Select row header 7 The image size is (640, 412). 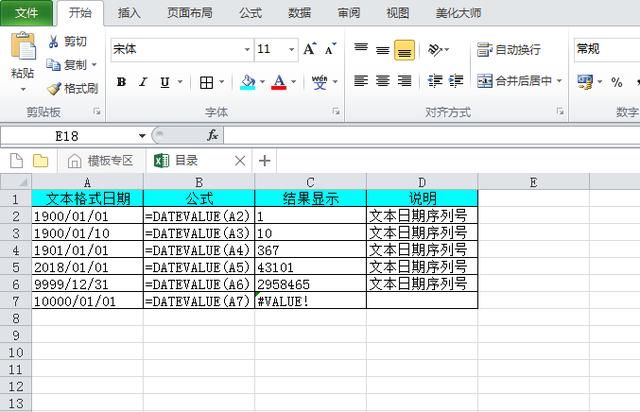pyautogui.click(x=16, y=301)
